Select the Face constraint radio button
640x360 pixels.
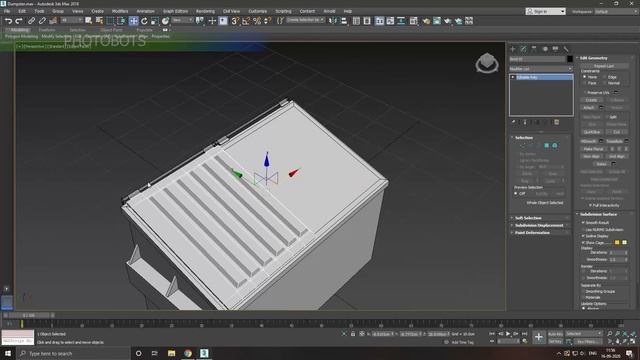pyautogui.click(x=584, y=83)
